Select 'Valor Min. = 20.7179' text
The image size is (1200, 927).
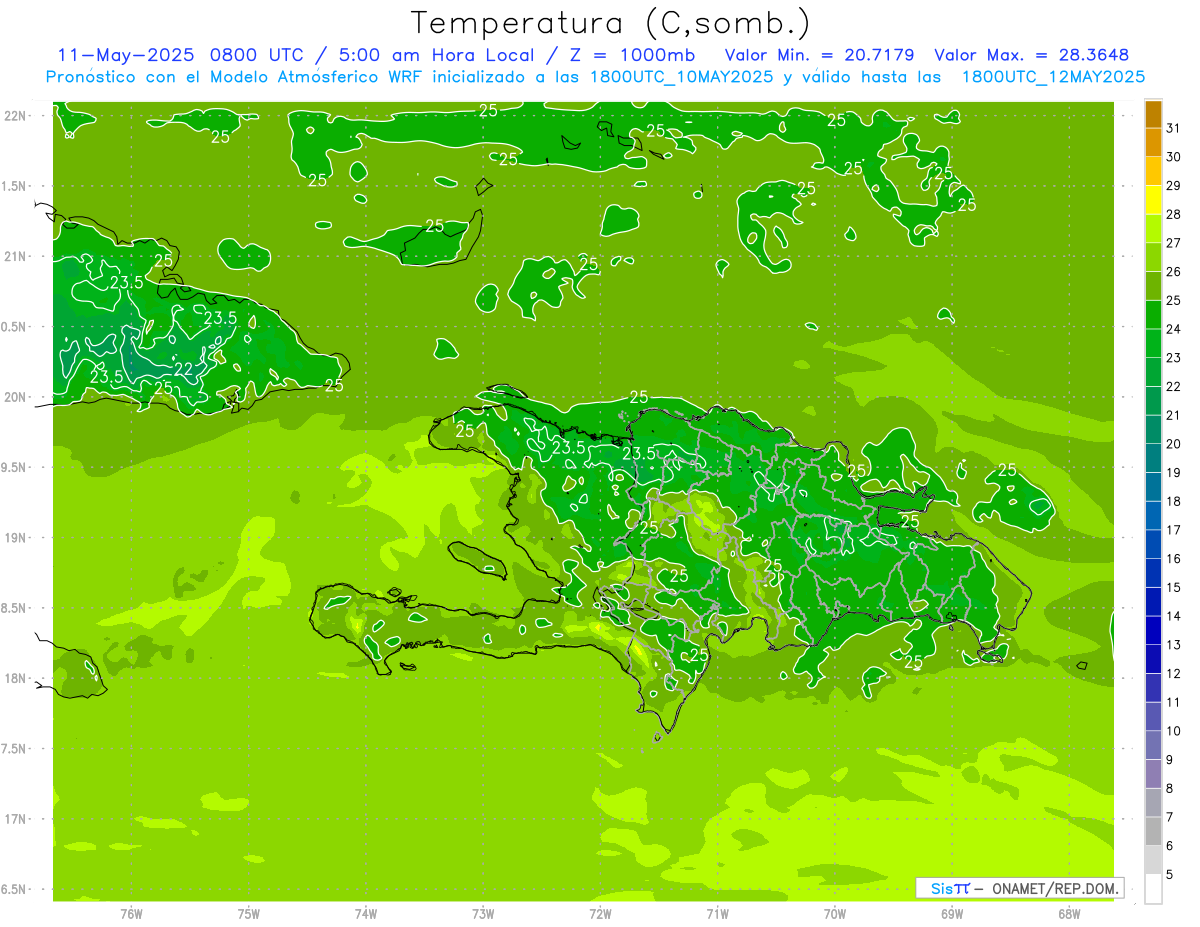[x=819, y=55]
